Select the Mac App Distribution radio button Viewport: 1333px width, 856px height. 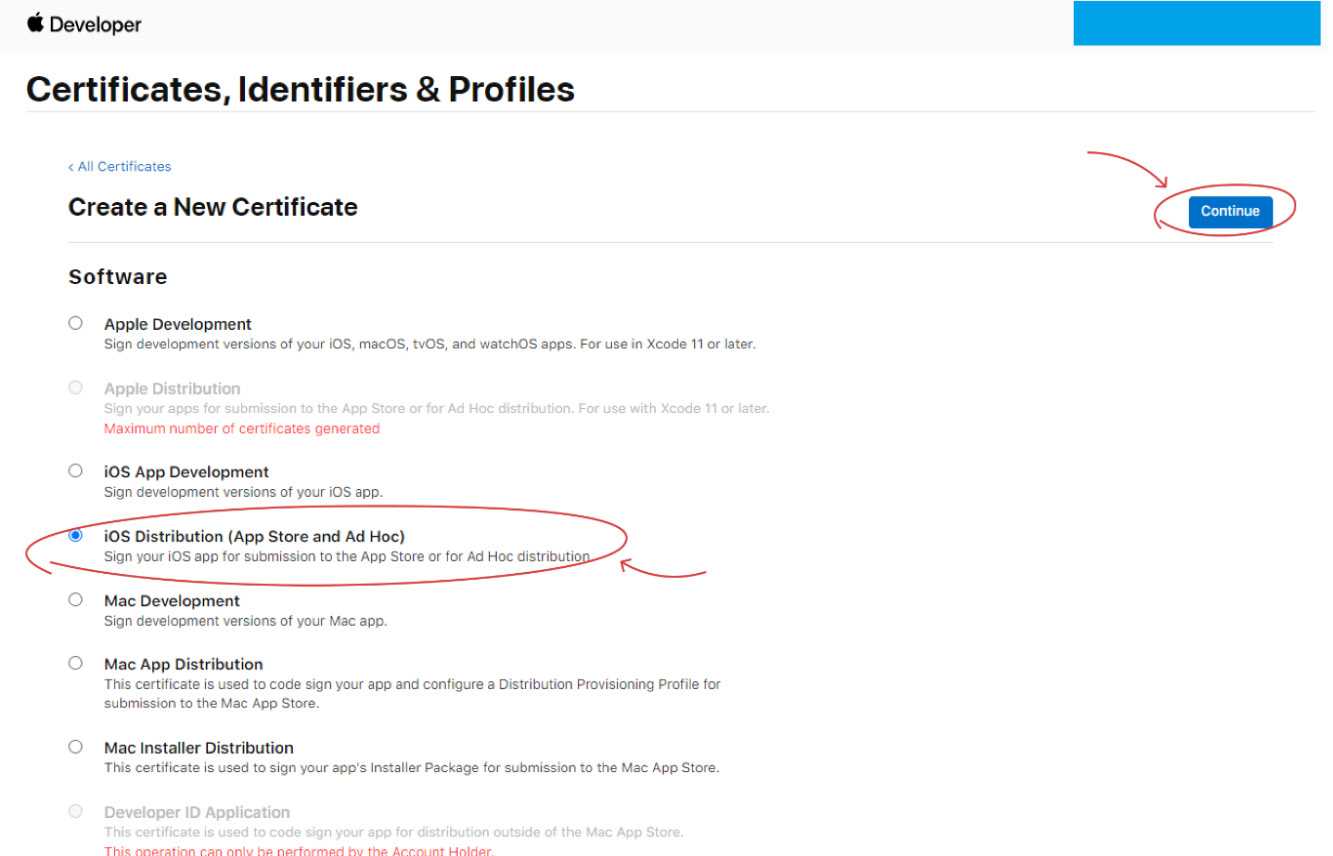coord(75,663)
